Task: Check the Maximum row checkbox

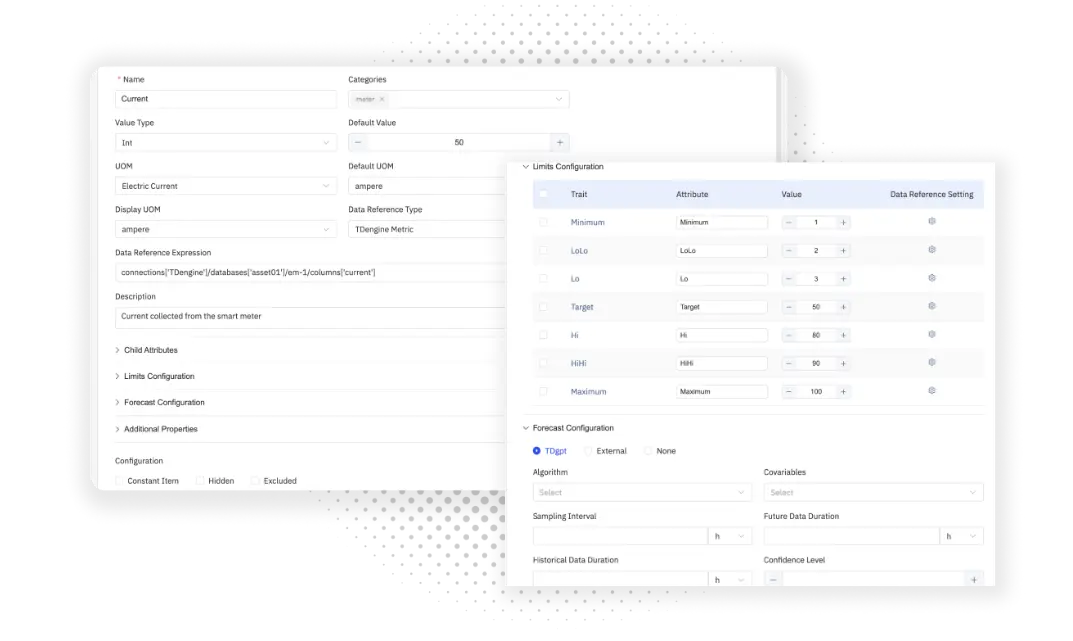Action: click(543, 391)
